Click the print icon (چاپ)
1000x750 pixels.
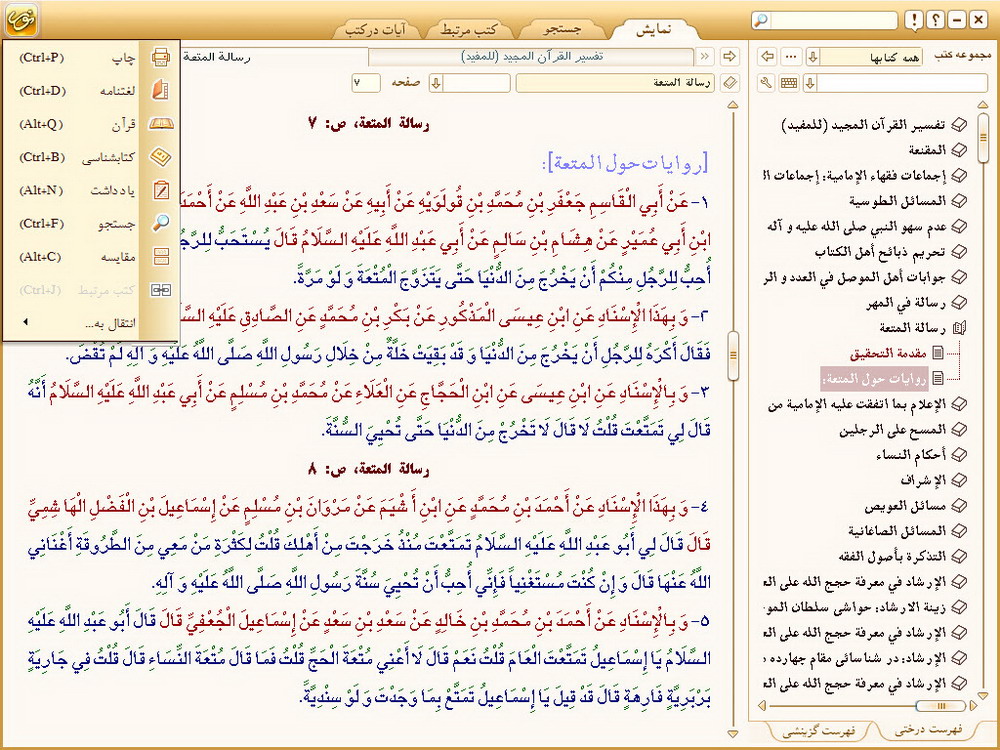[160, 57]
